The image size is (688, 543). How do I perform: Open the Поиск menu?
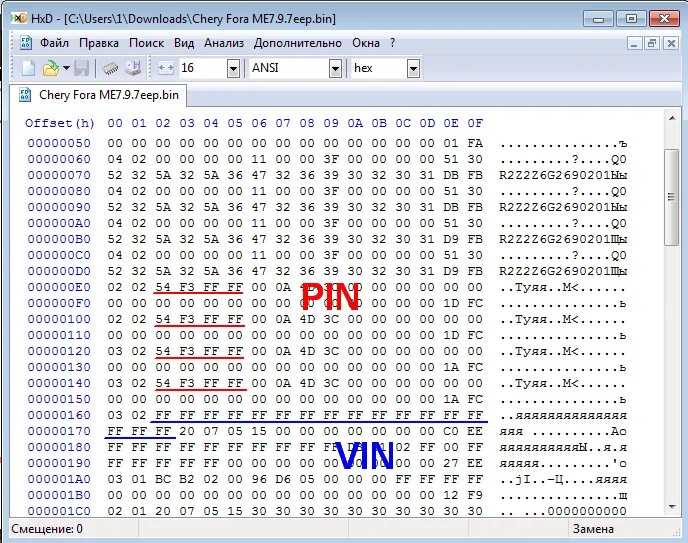(147, 43)
